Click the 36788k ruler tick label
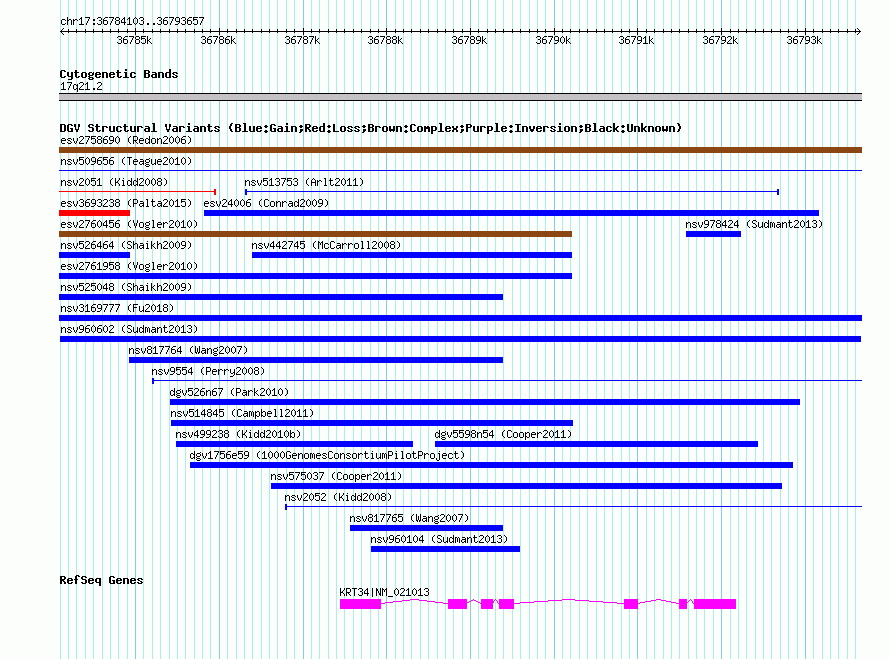The image size is (890, 659). coord(385,40)
